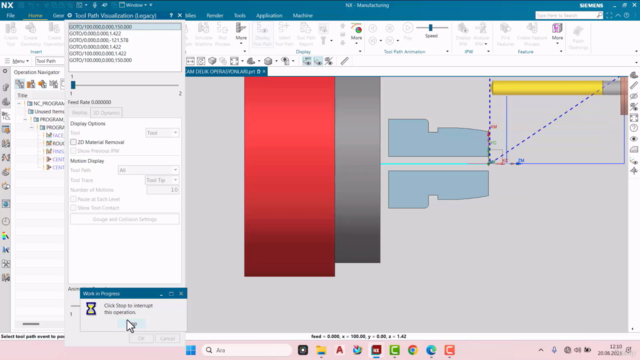Click the Find Features icon

(x=505, y=34)
